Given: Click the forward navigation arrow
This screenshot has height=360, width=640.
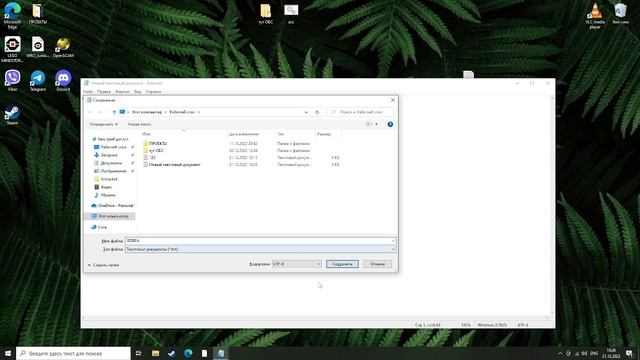Looking at the screenshot, I should 100,112.
